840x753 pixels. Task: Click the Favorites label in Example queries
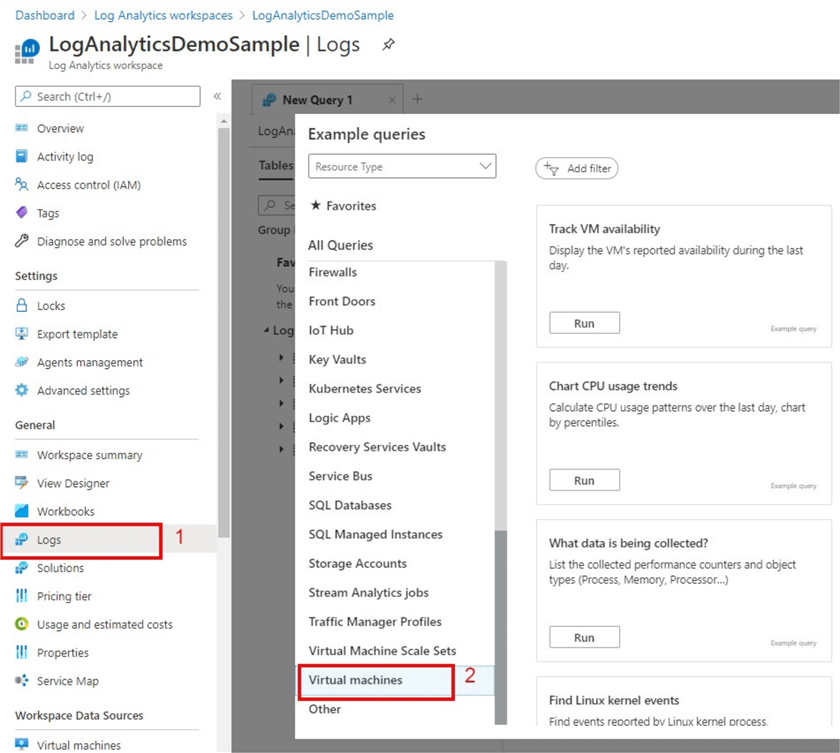point(351,206)
